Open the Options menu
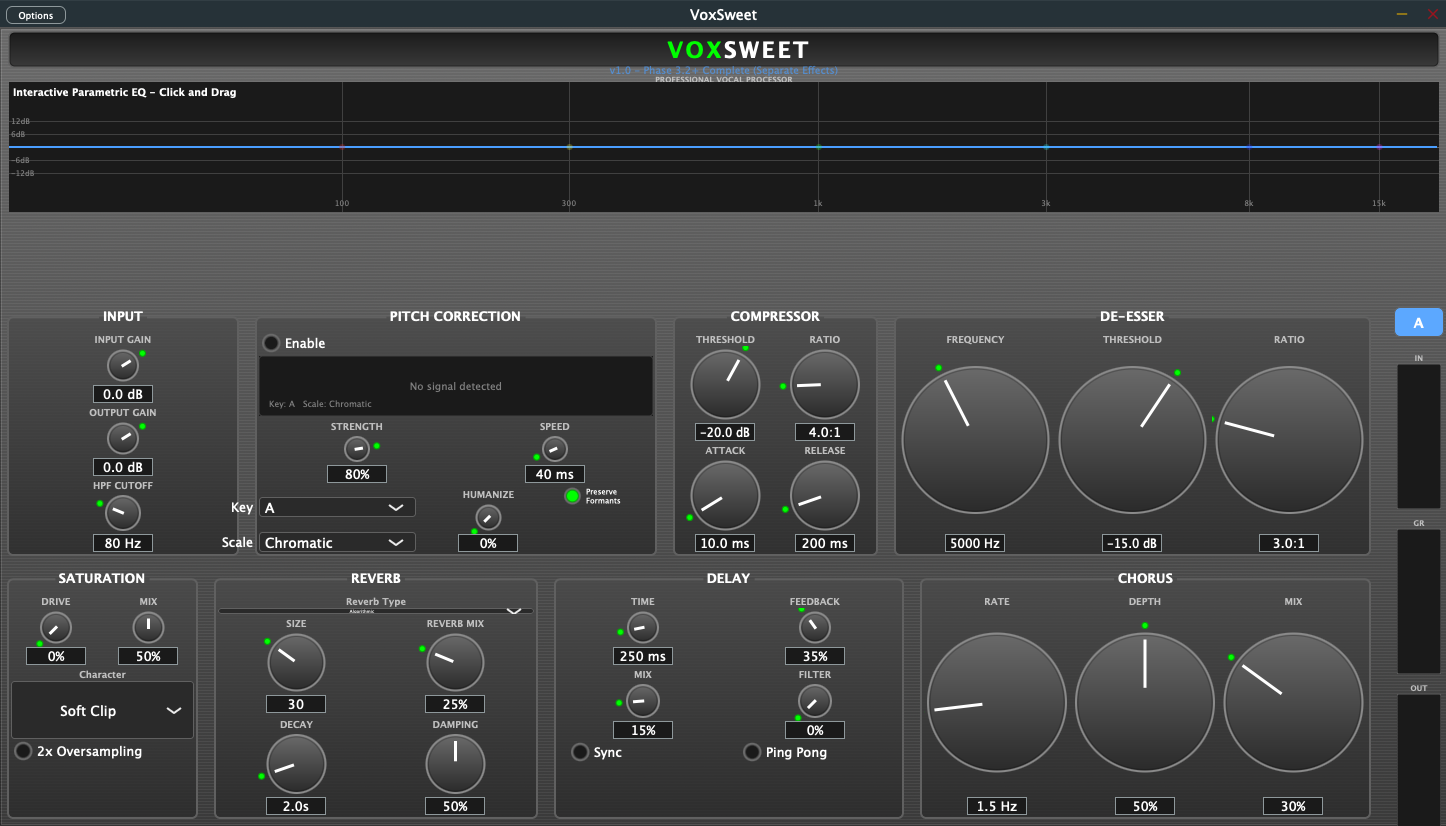 click(36, 15)
